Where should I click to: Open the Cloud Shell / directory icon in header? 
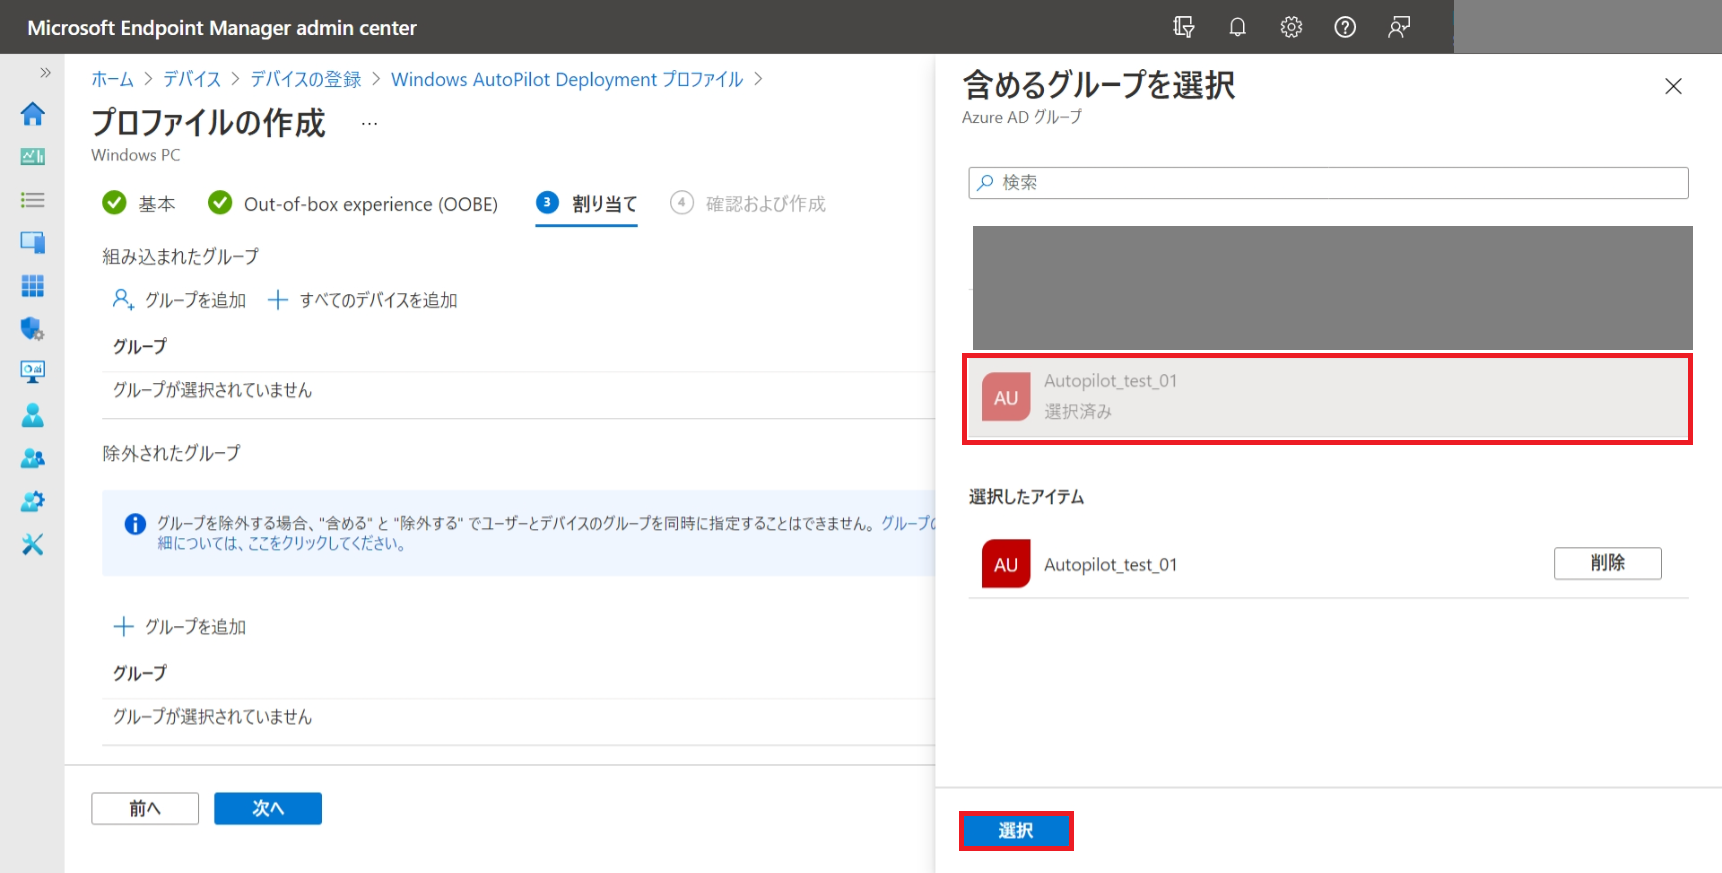coord(1184,27)
